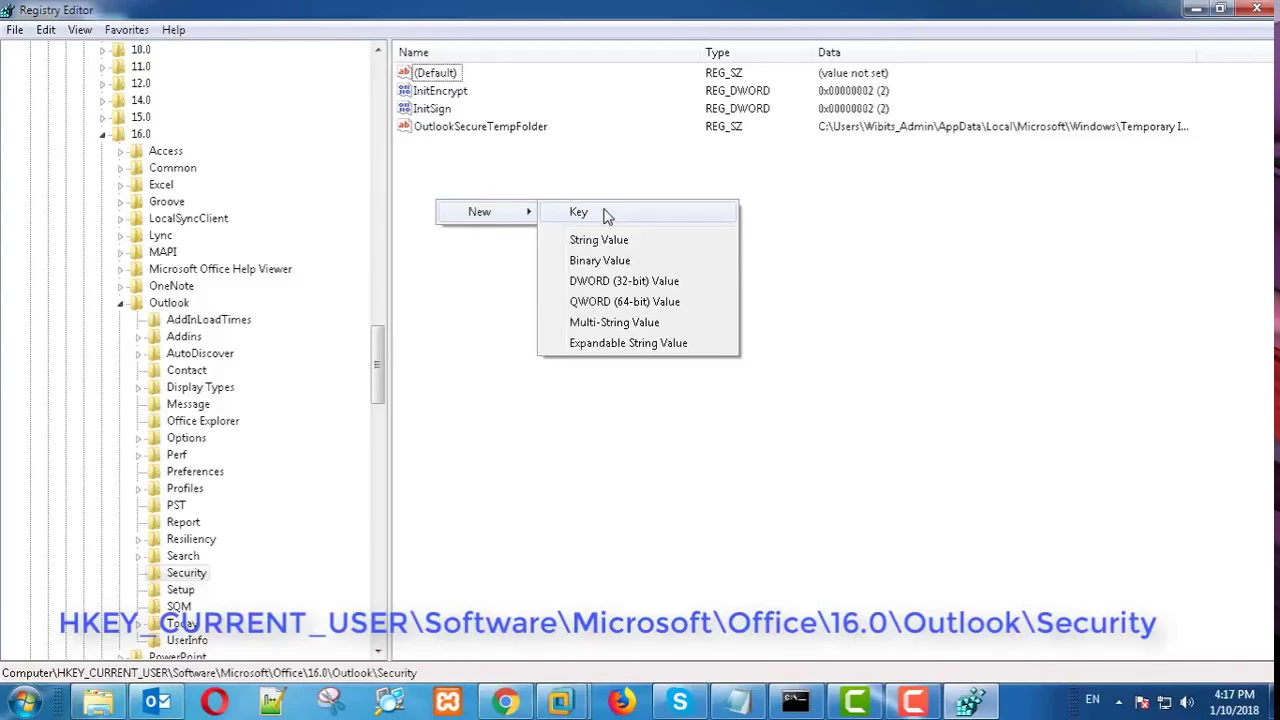The height and width of the screenshot is (720, 1280).
Task: Choose Binary Value from the submenu
Action: coord(638,260)
